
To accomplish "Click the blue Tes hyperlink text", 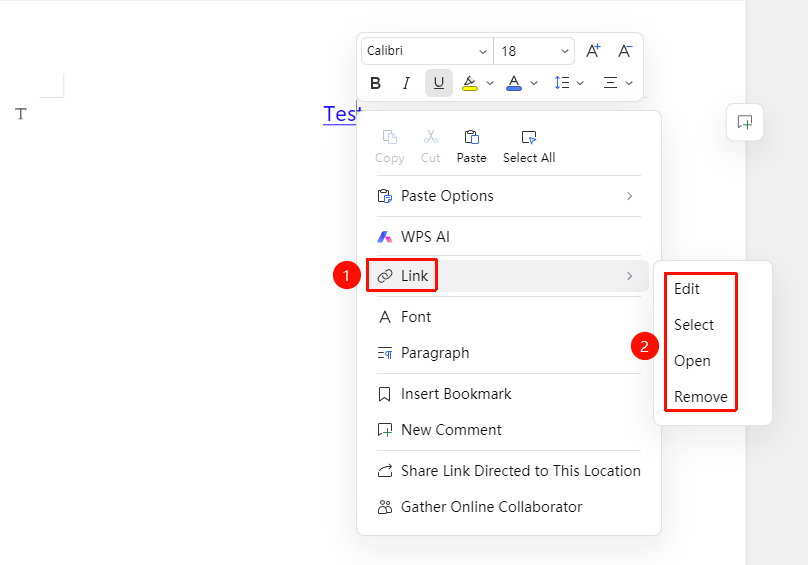I will 340,114.
